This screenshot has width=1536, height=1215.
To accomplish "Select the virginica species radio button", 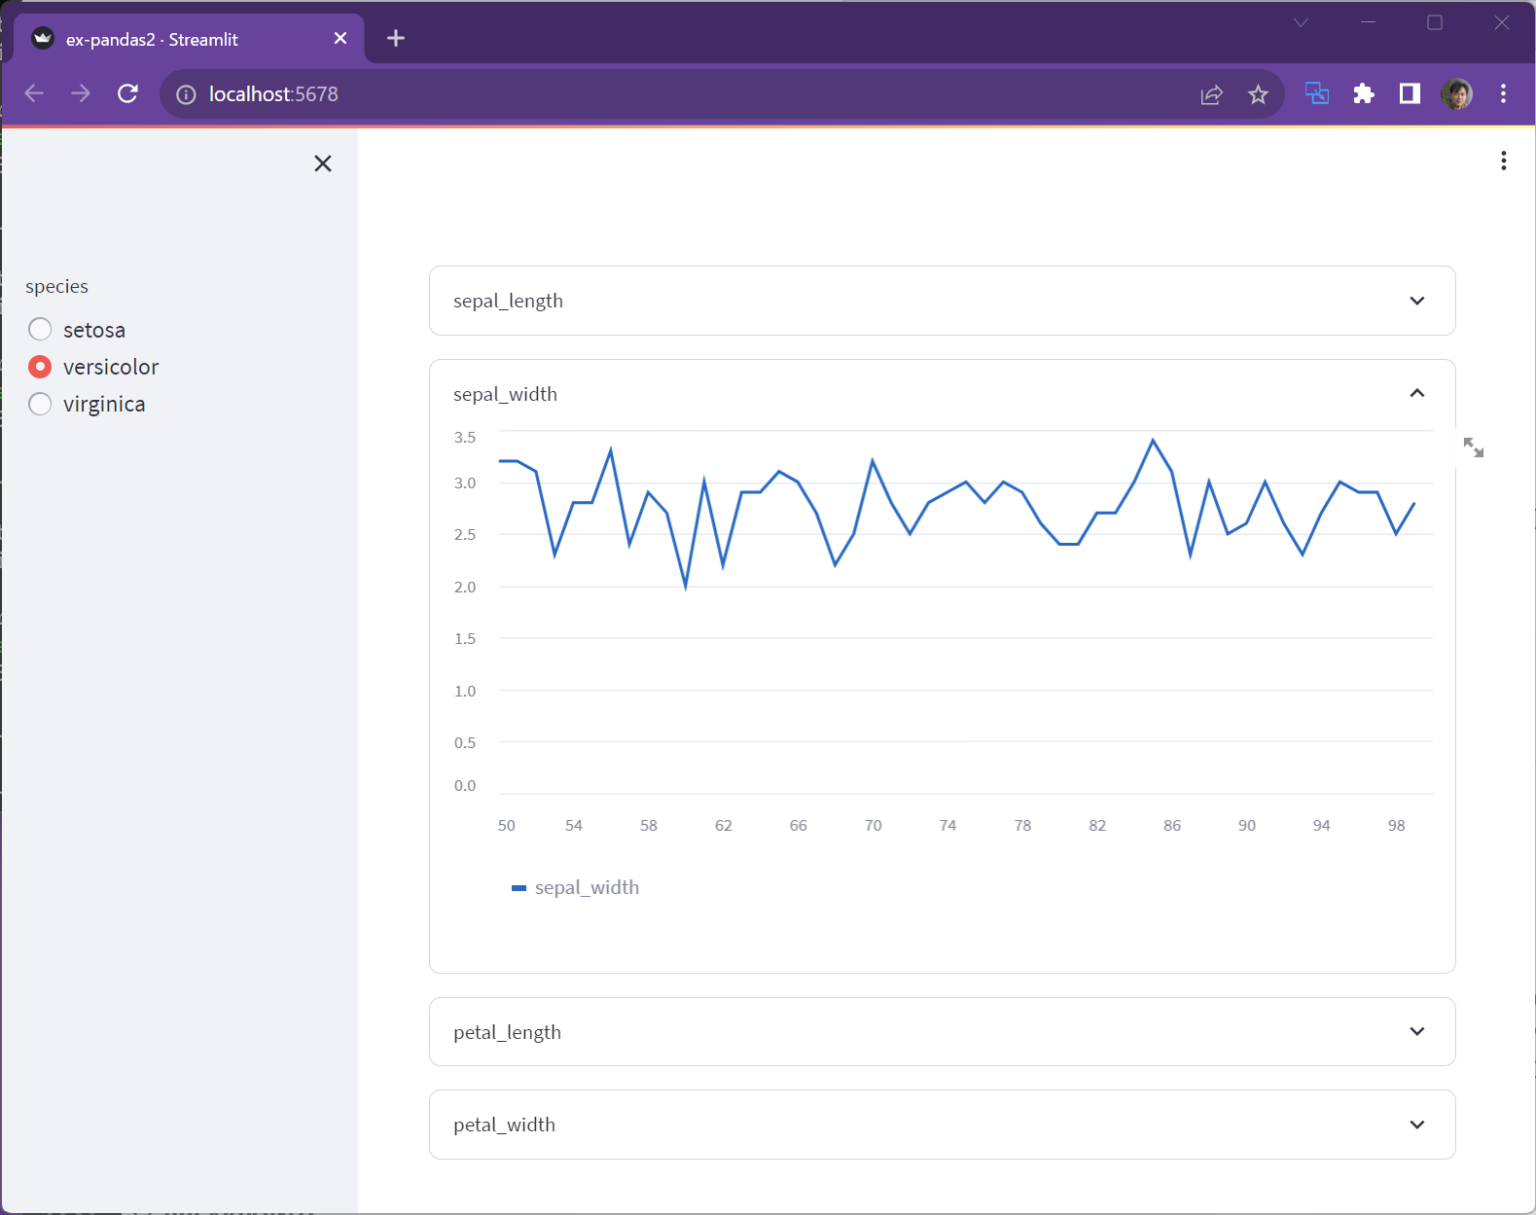I will pos(40,404).
